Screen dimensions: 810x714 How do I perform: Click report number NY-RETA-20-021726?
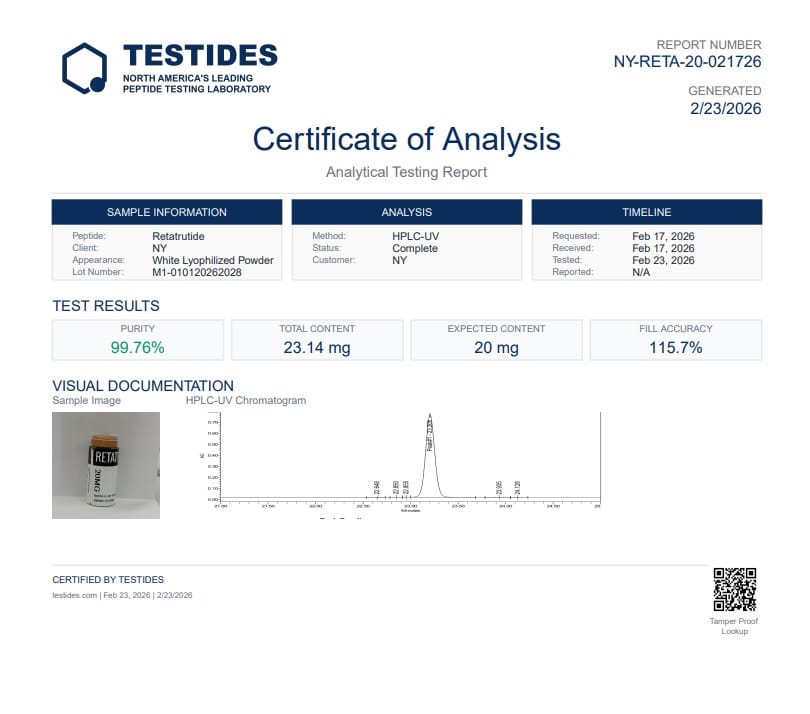(687, 62)
